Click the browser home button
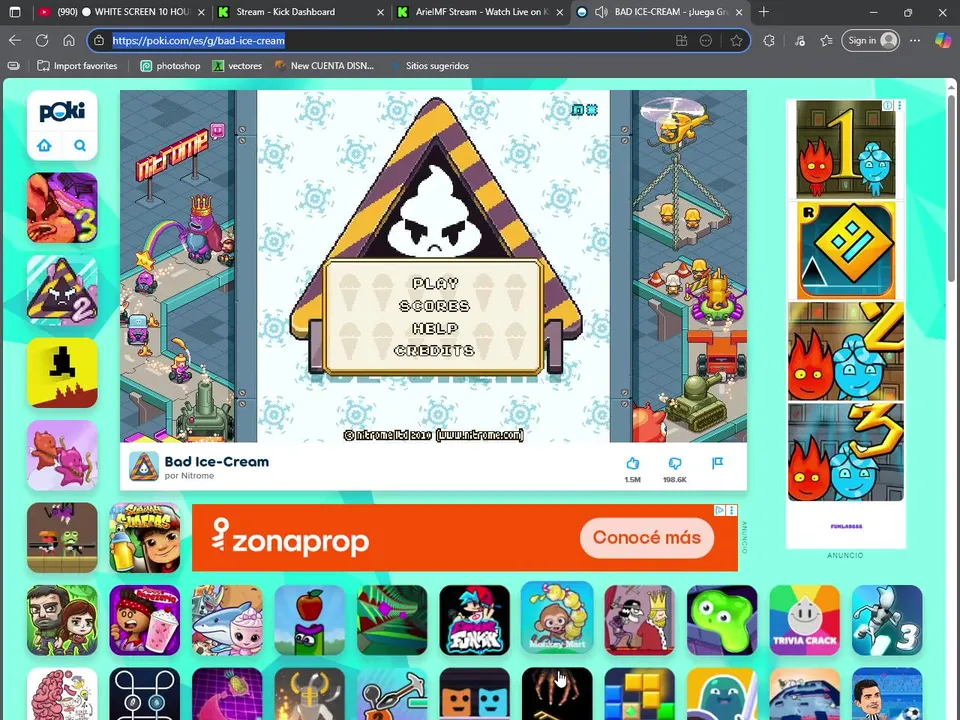The image size is (960, 720). click(x=69, y=40)
